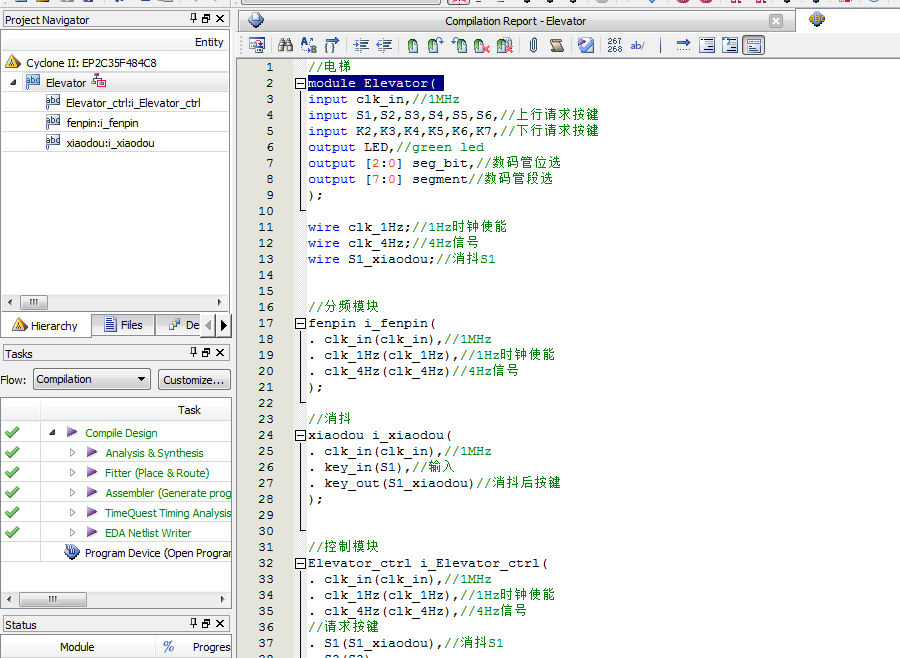Image resolution: width=900 pixels, height=658 pixels.
Task: Click the binoculars Find icon in editor toolbar
Action: coord(285,45)
